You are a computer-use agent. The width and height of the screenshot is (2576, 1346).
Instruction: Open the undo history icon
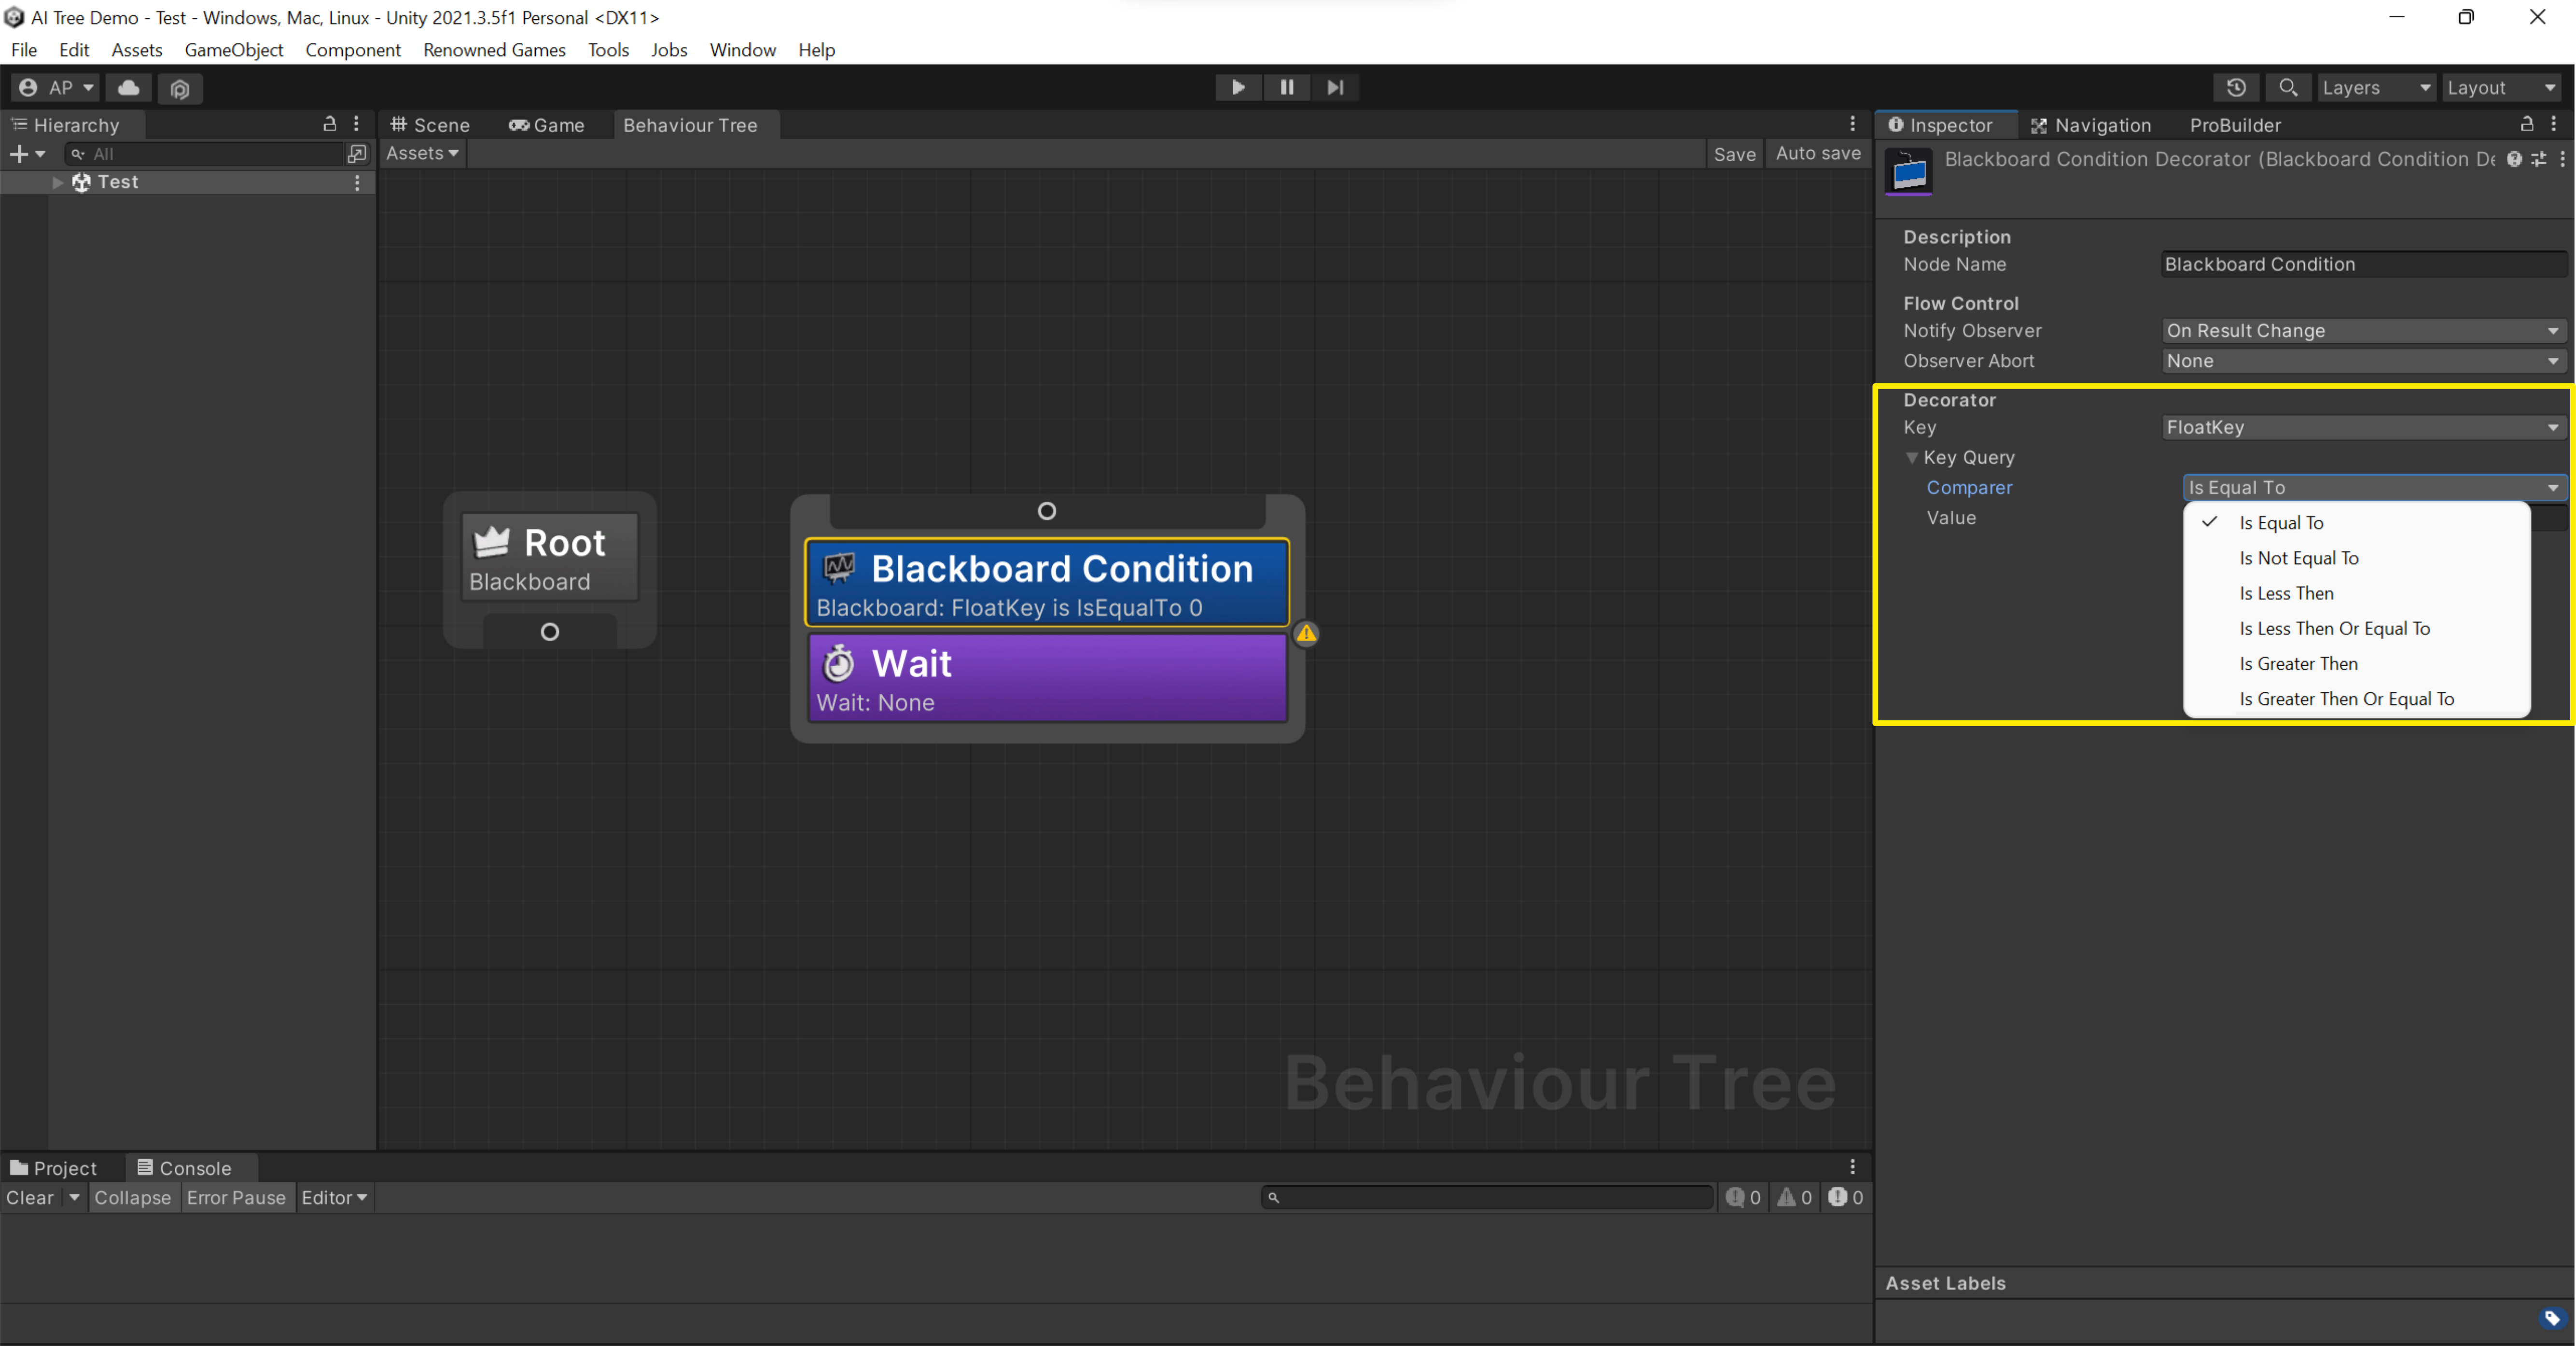pos(2236,88)
